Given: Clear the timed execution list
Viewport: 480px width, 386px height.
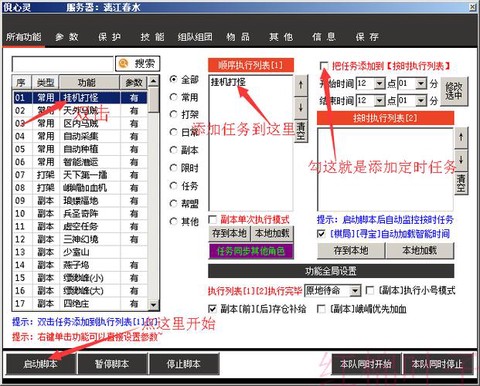Looking at the screenshot, I should (461, 183).
